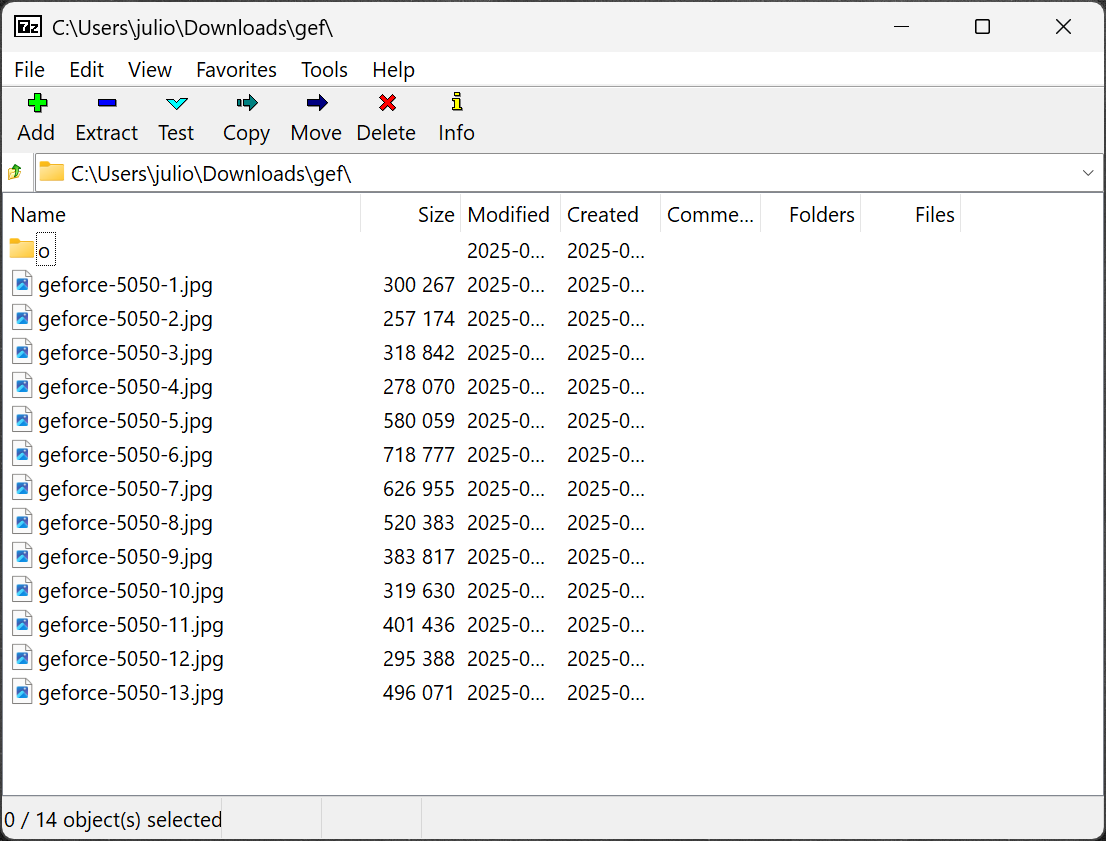Select file name geforce-5050-12.jpg

pos(131,659)
